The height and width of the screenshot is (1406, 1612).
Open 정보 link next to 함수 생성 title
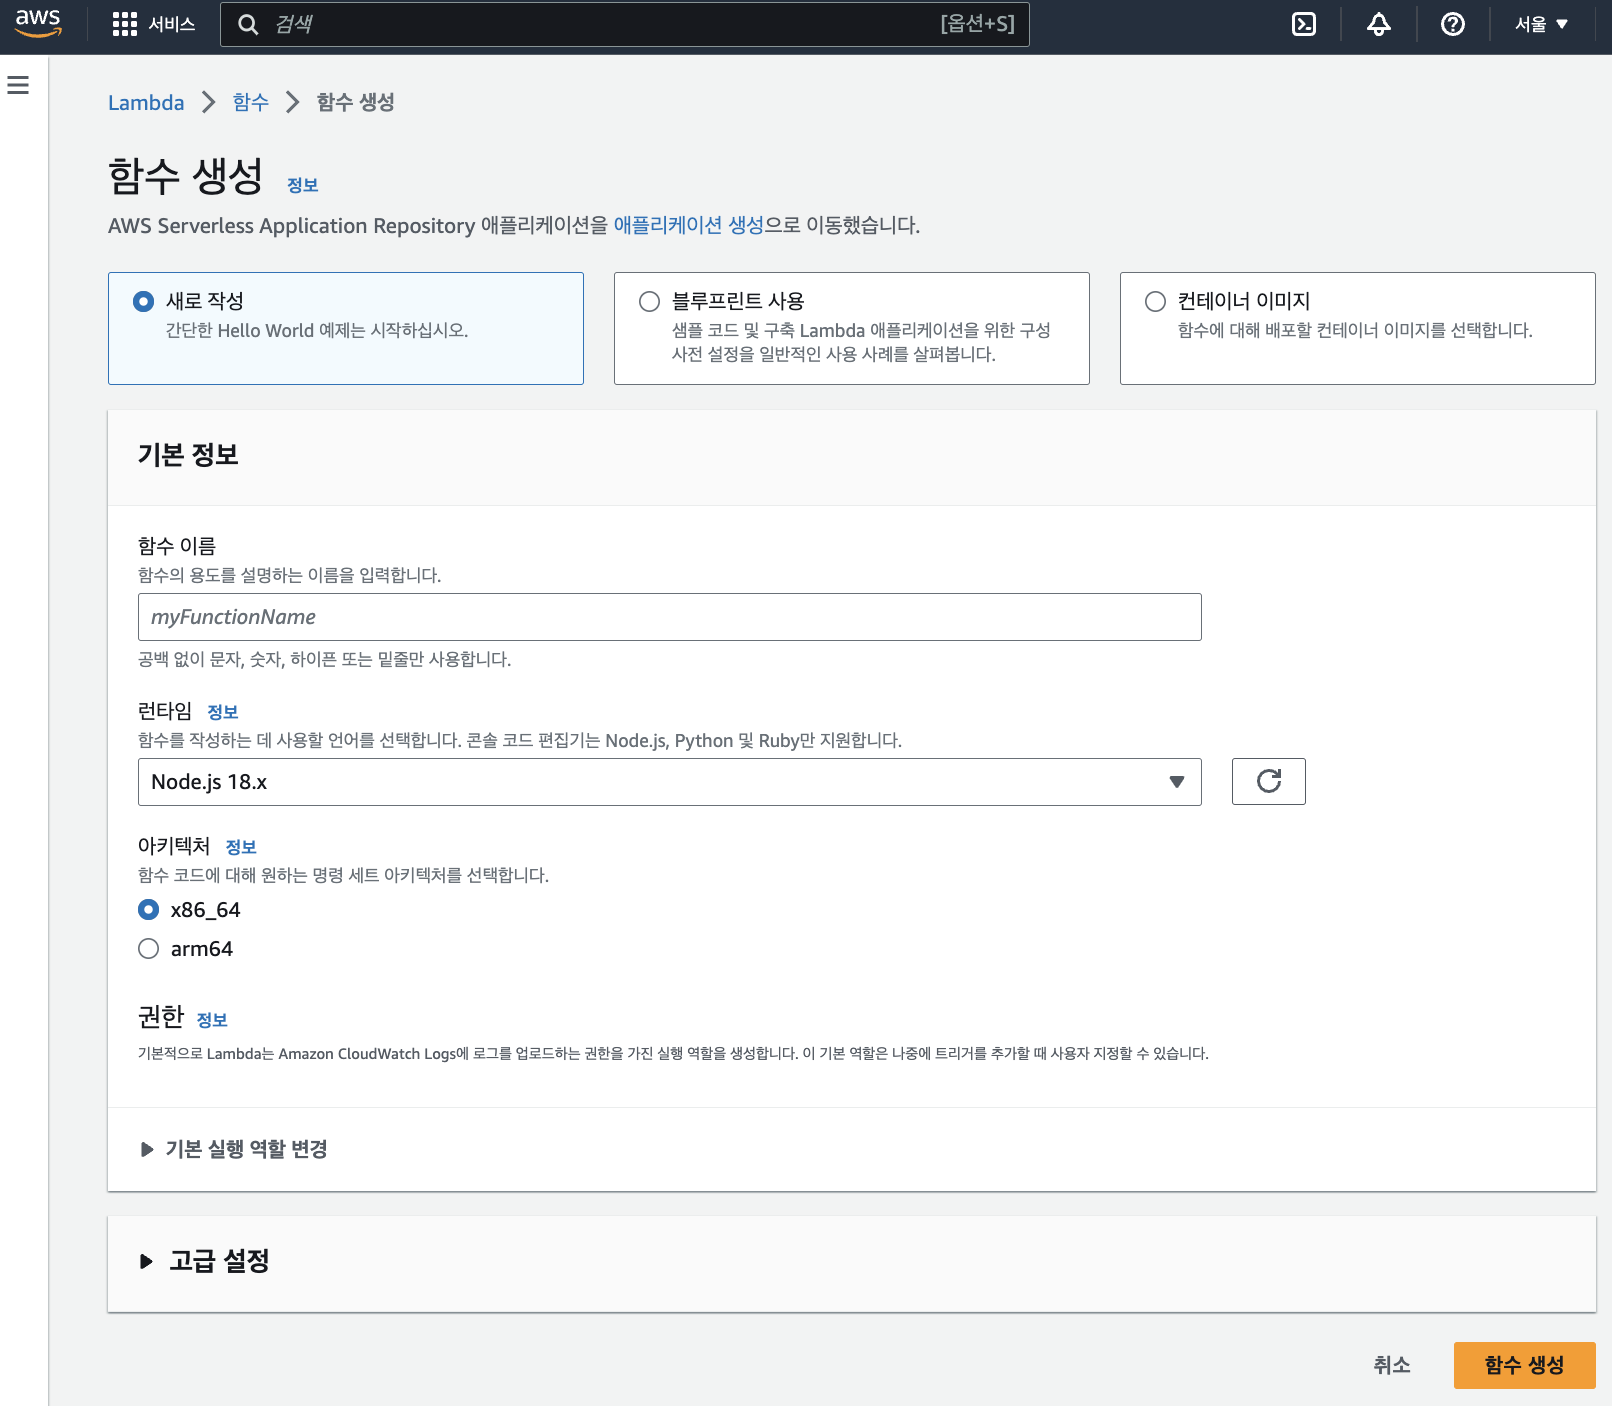point(302,185)
